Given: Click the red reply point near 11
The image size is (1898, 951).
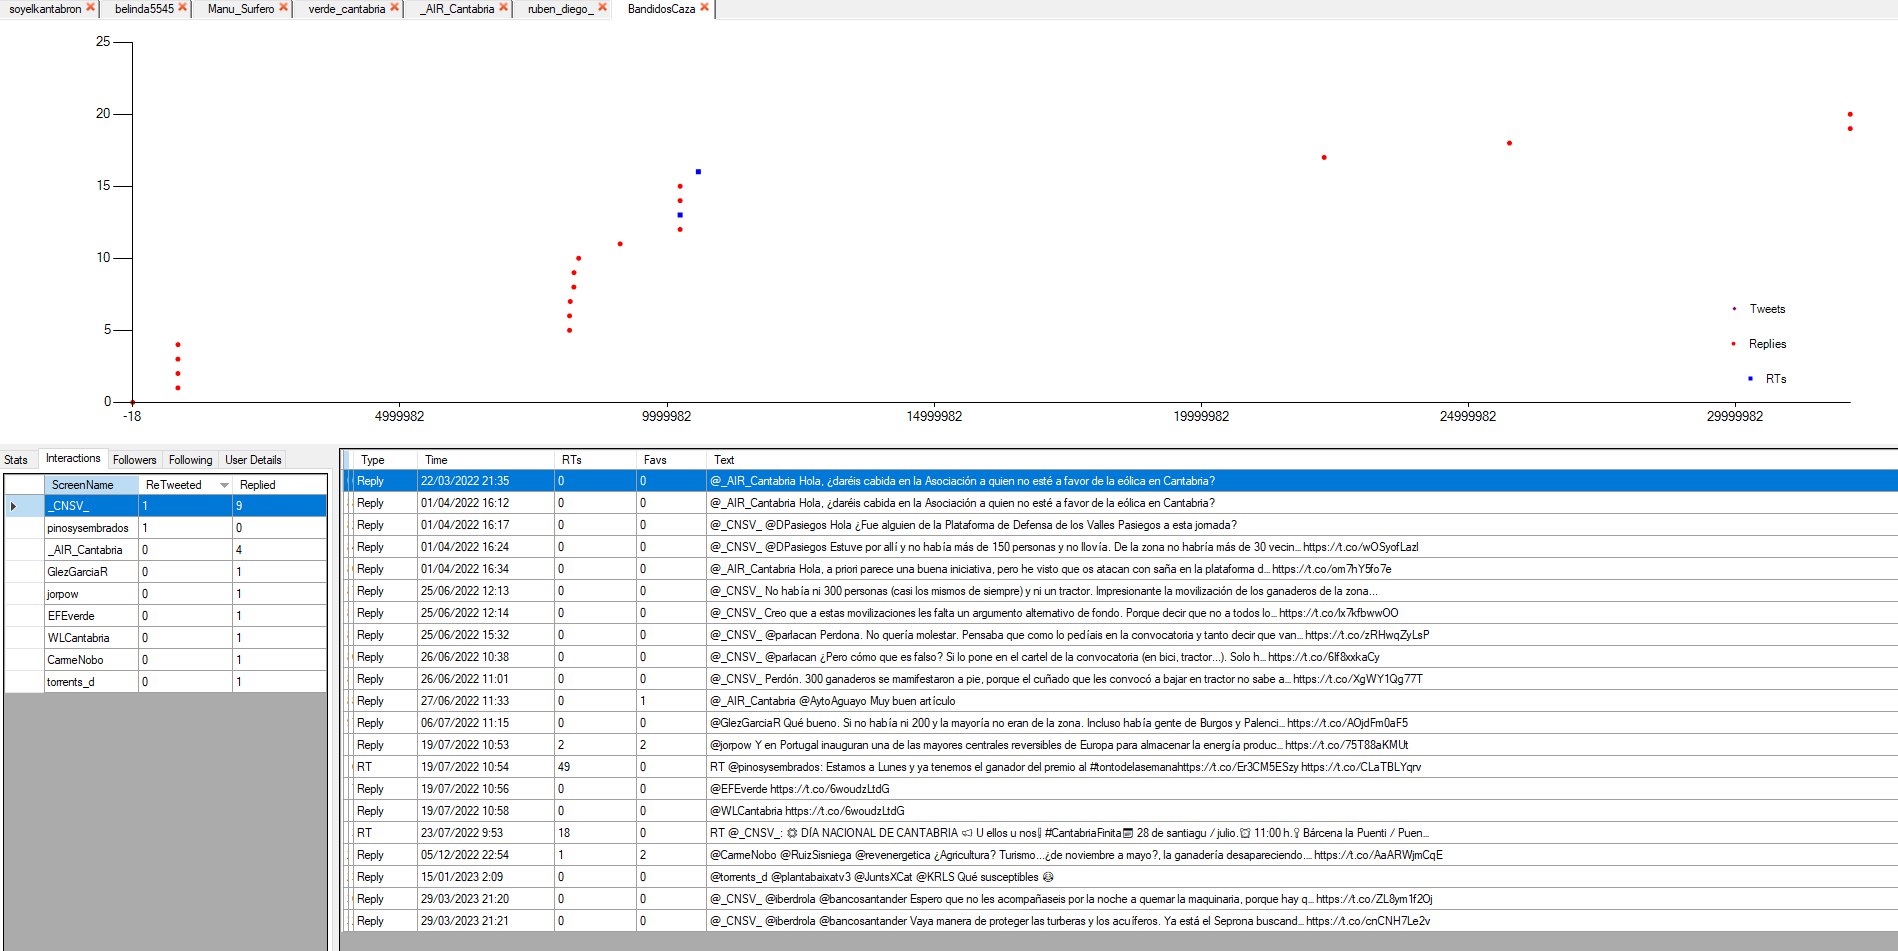Looking at the screenshot, I should point(620,244).
